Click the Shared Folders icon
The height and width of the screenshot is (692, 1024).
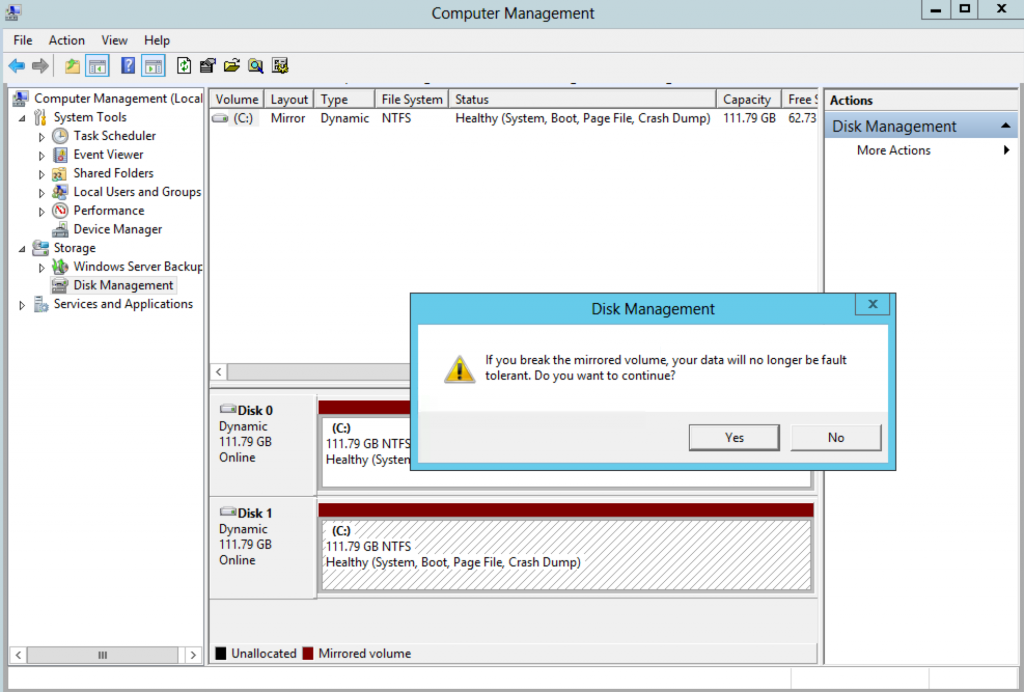pyautogui.click(x=60, y=174)
